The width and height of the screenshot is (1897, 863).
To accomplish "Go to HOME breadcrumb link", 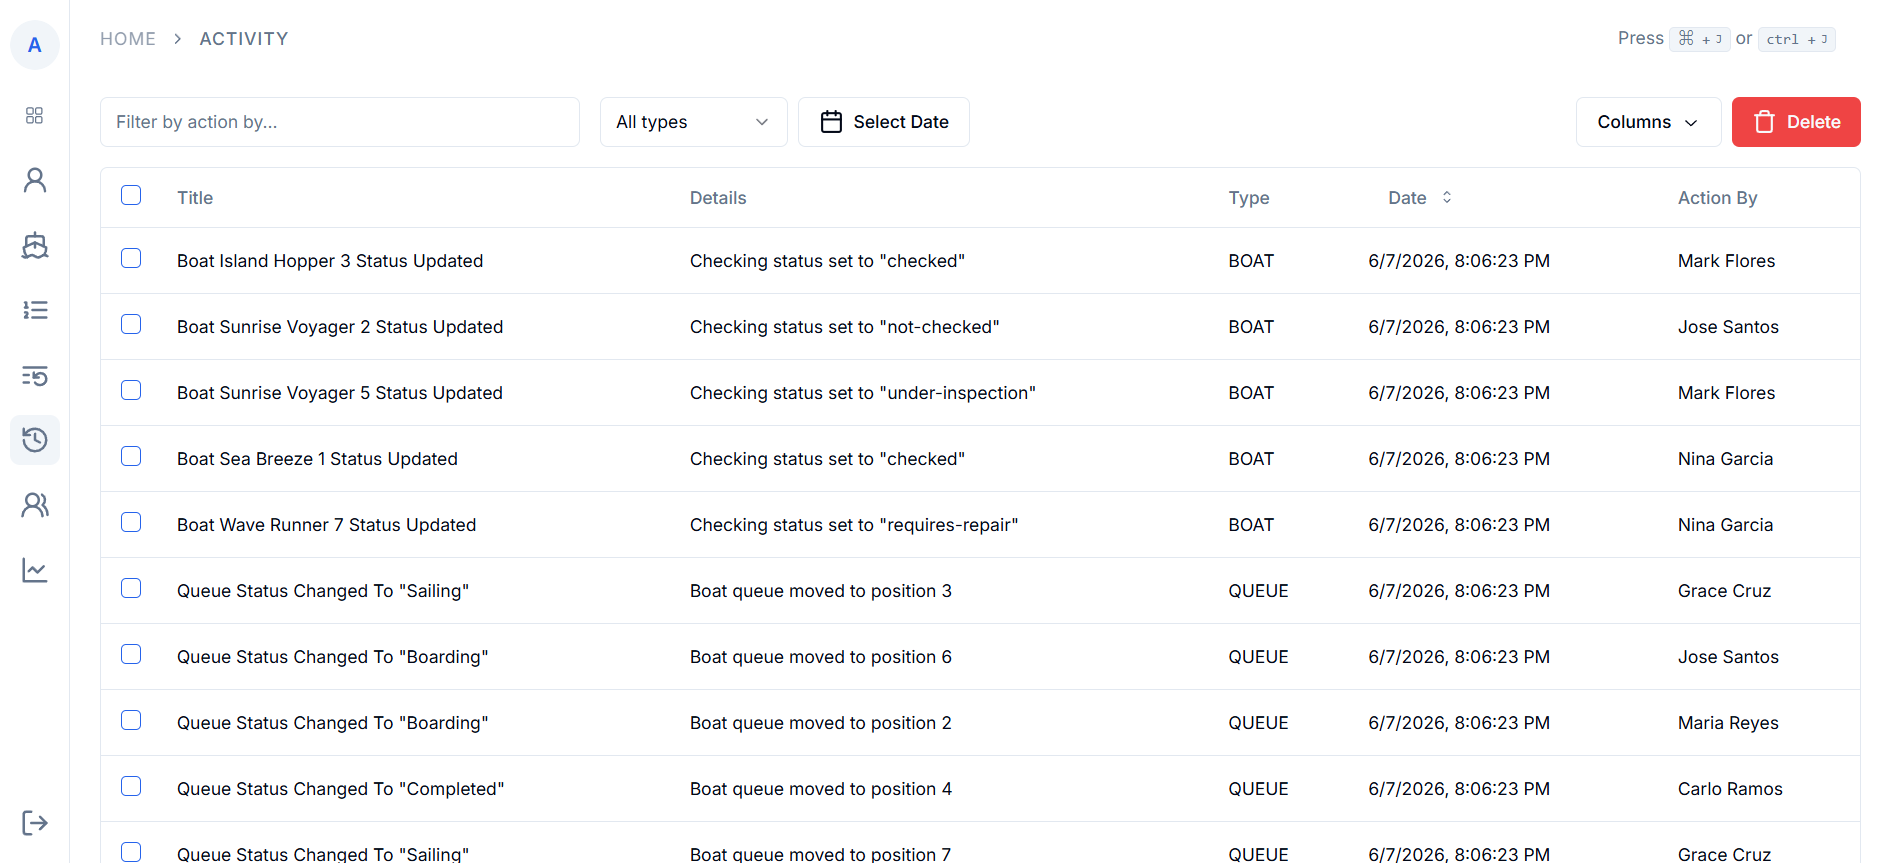I will 128,39.
